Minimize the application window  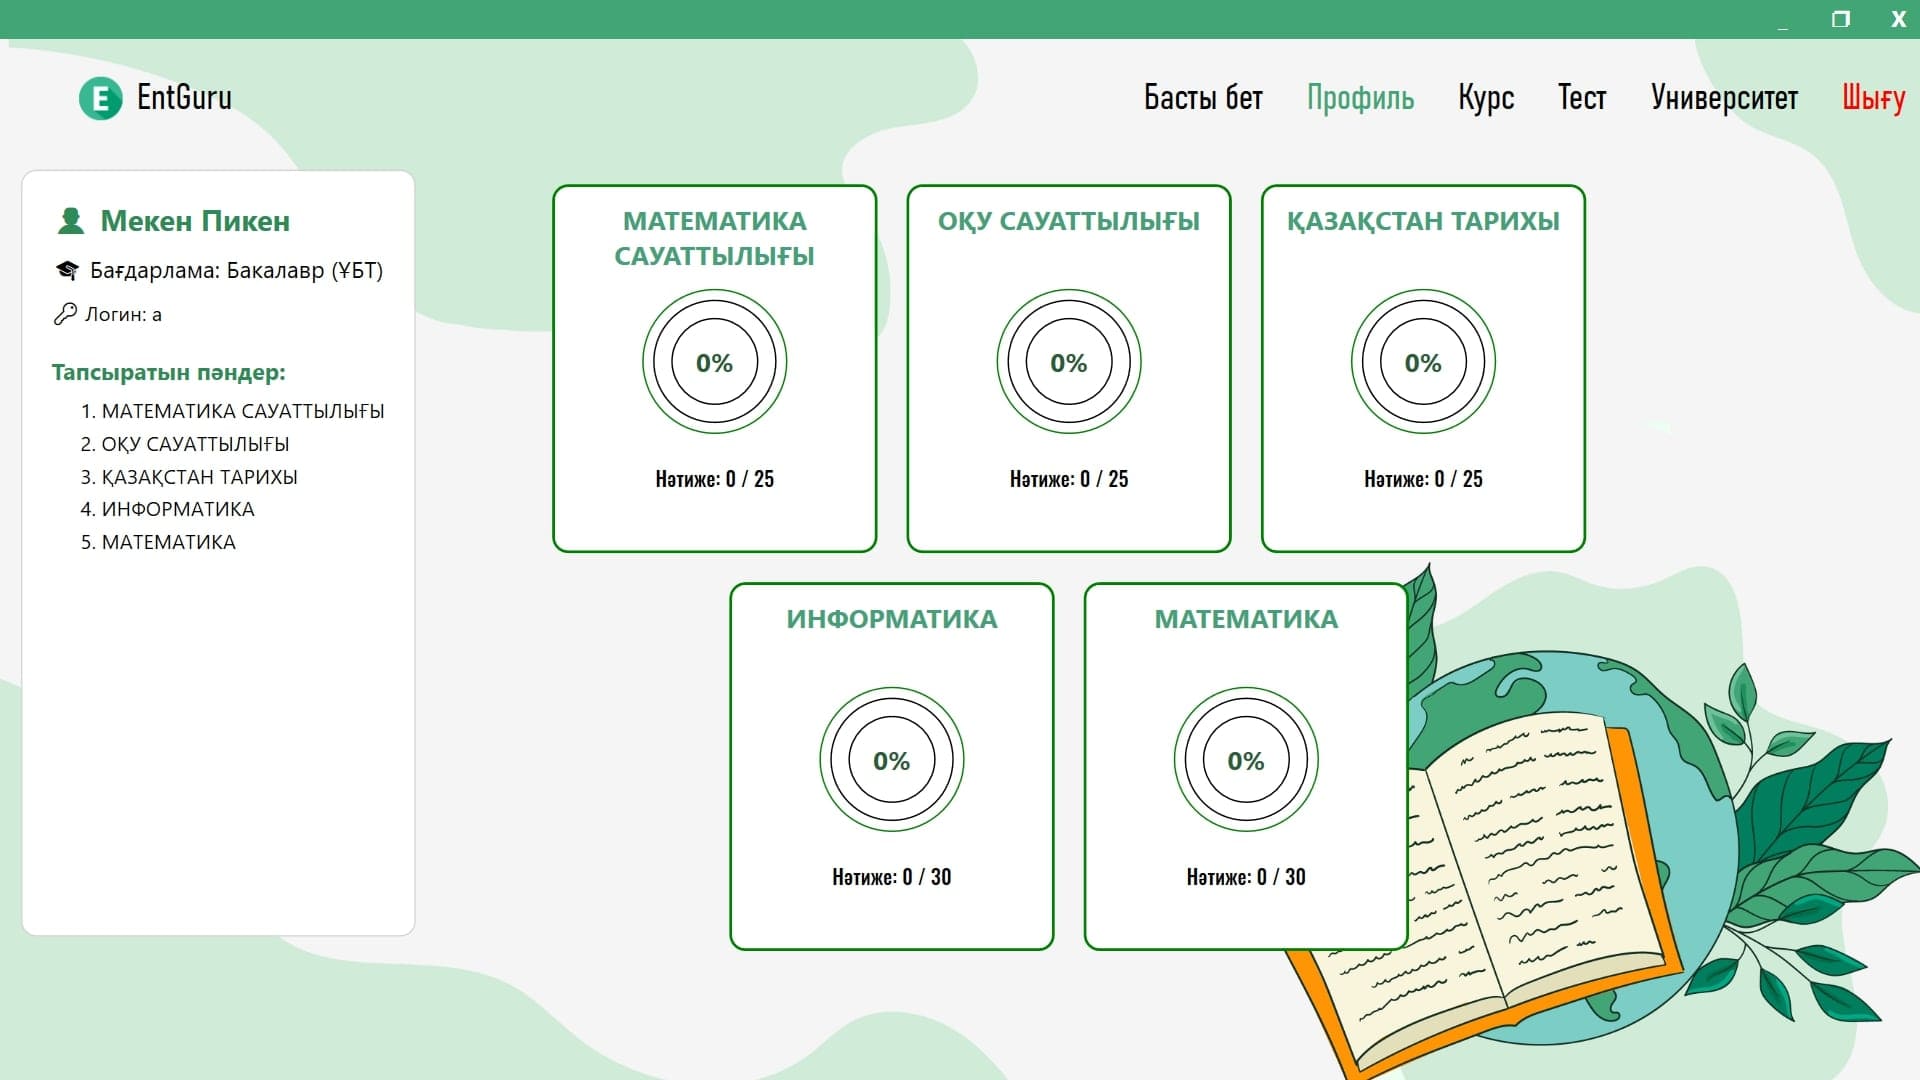tap(1782, 22)
